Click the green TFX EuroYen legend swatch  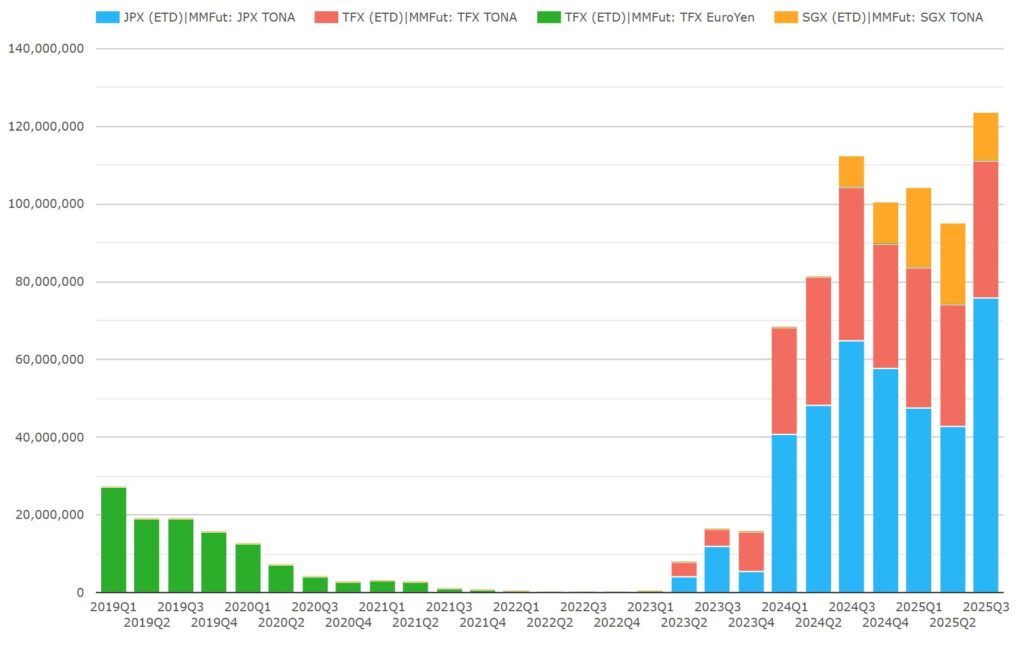coord(550,17)
